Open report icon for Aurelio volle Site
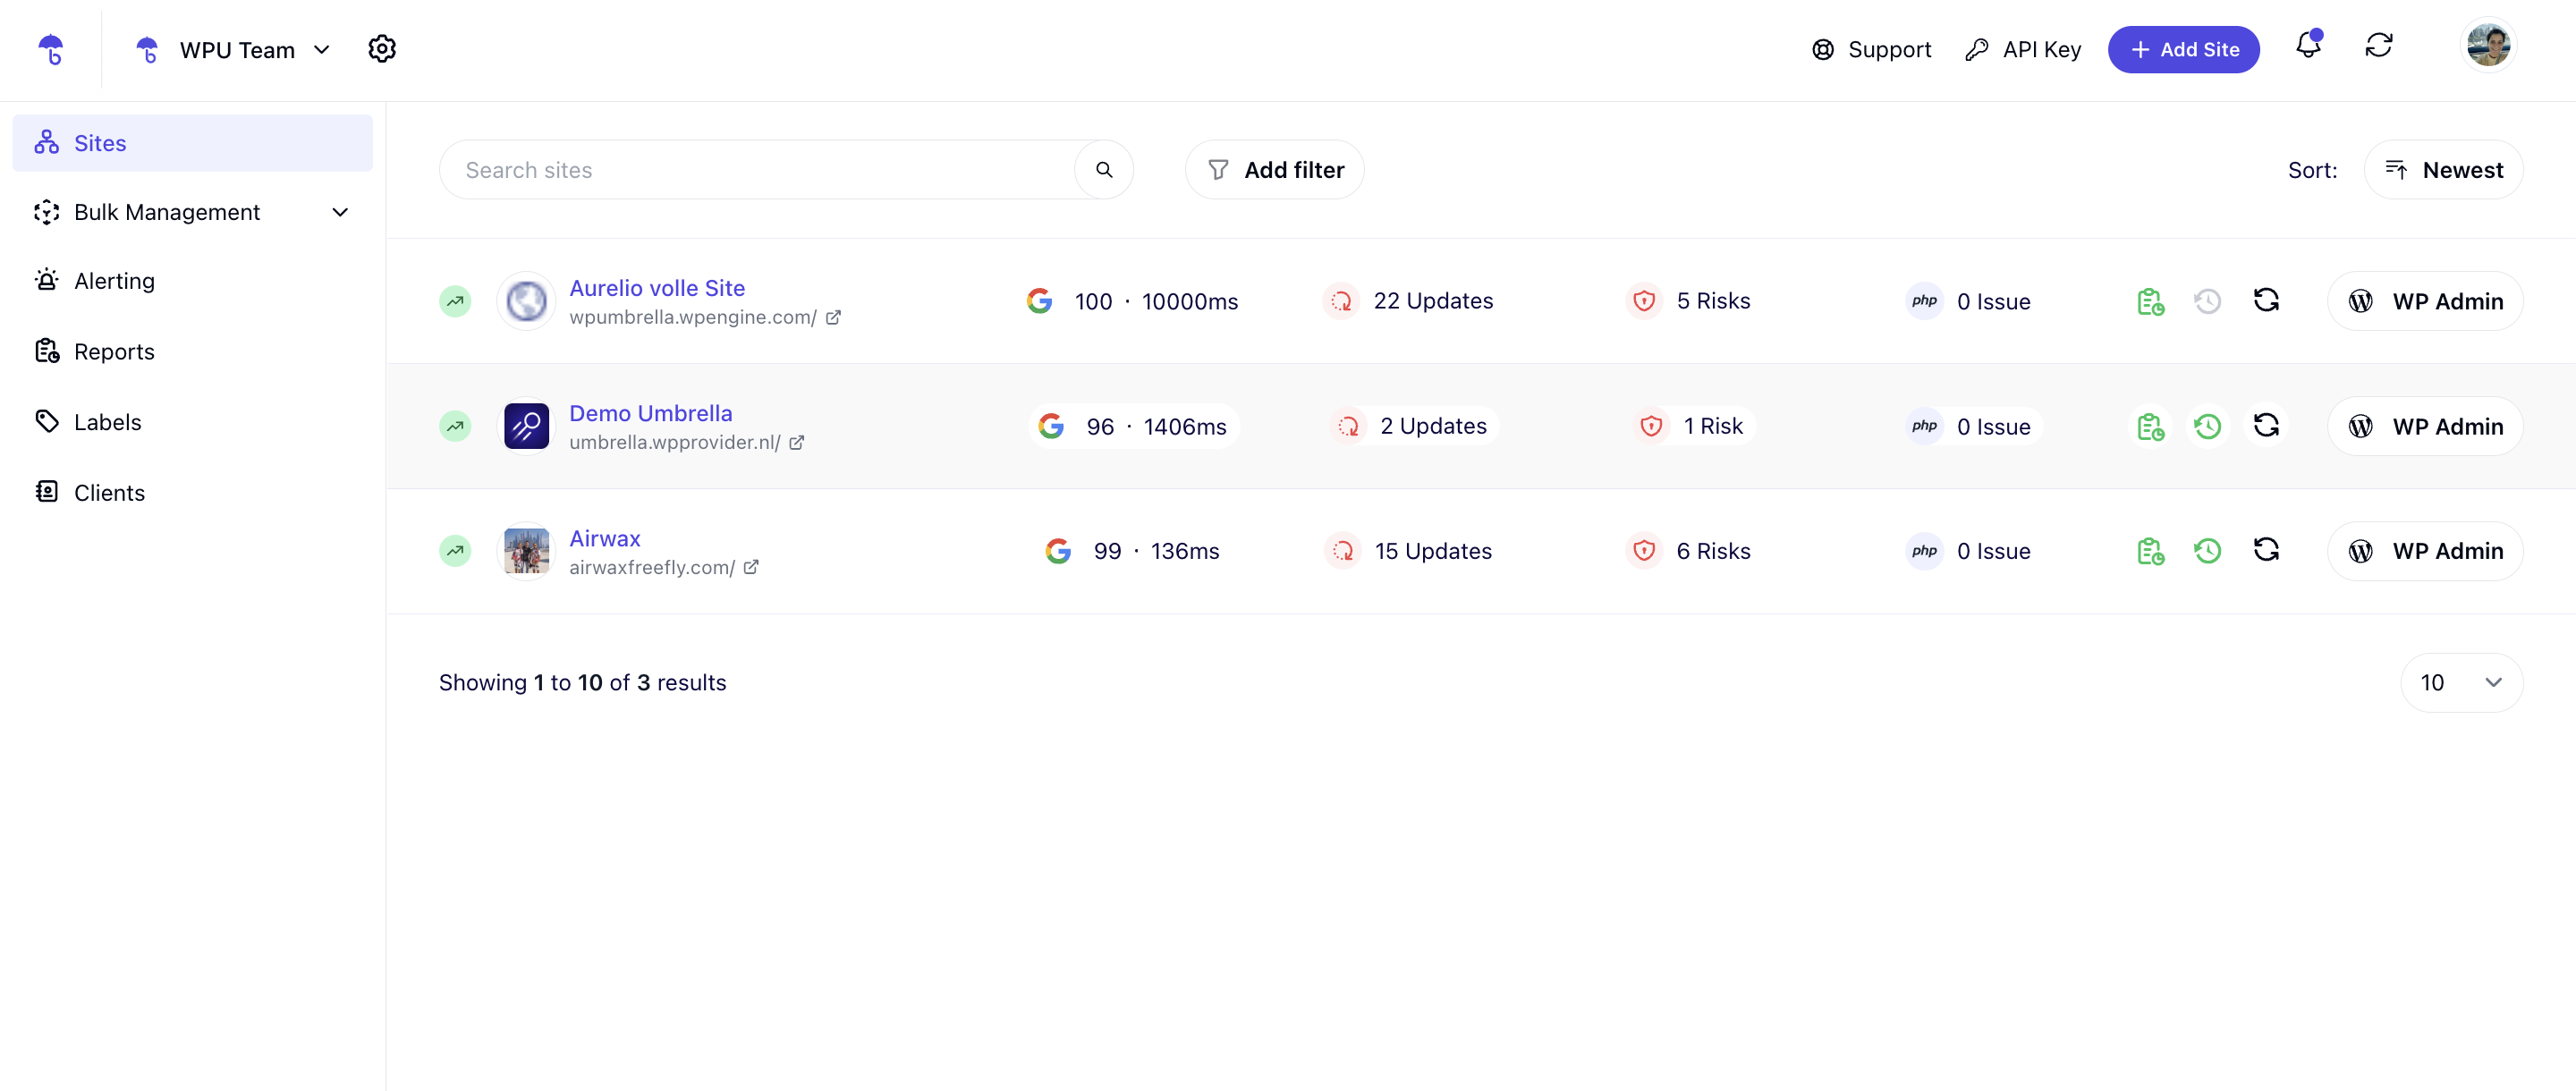 click(x=2150, y=301)
